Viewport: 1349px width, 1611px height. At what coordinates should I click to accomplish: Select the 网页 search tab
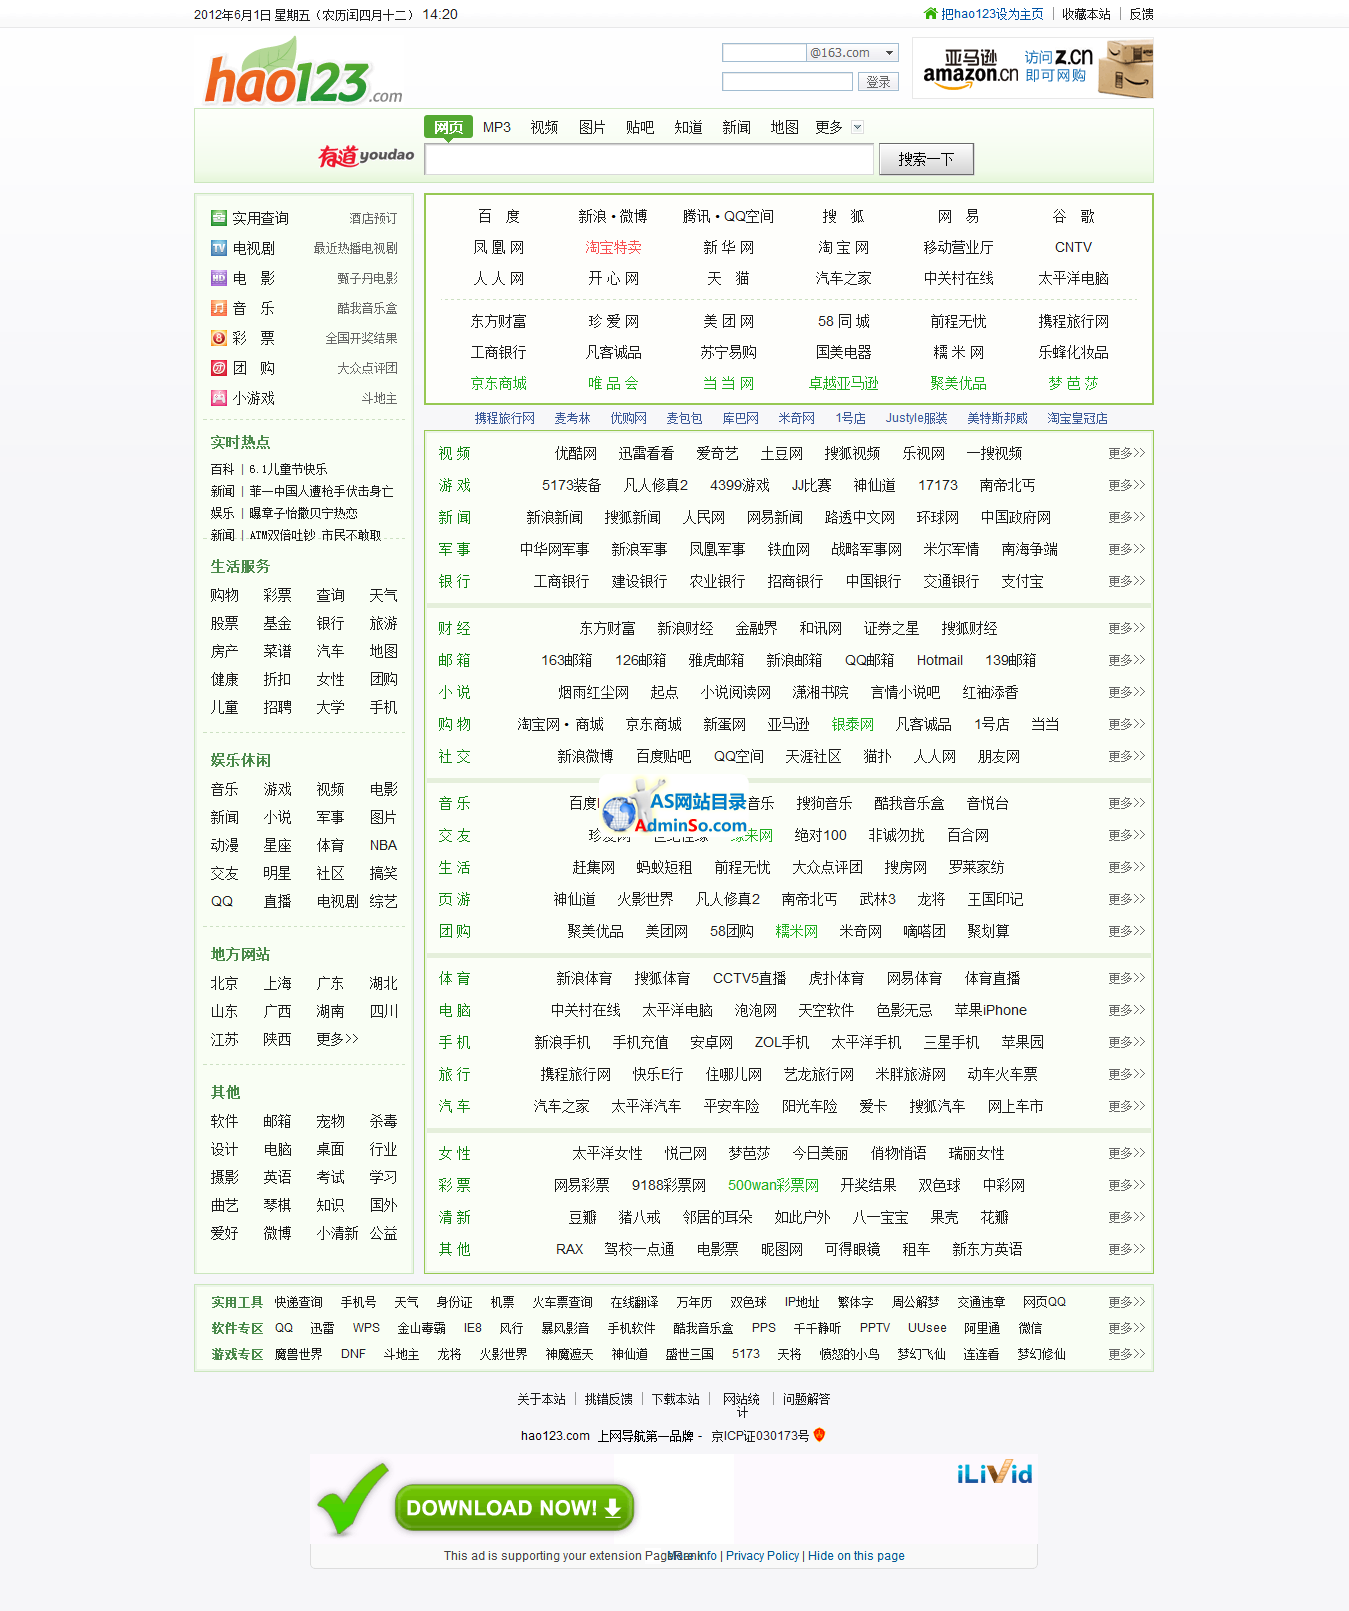[448, 127]
